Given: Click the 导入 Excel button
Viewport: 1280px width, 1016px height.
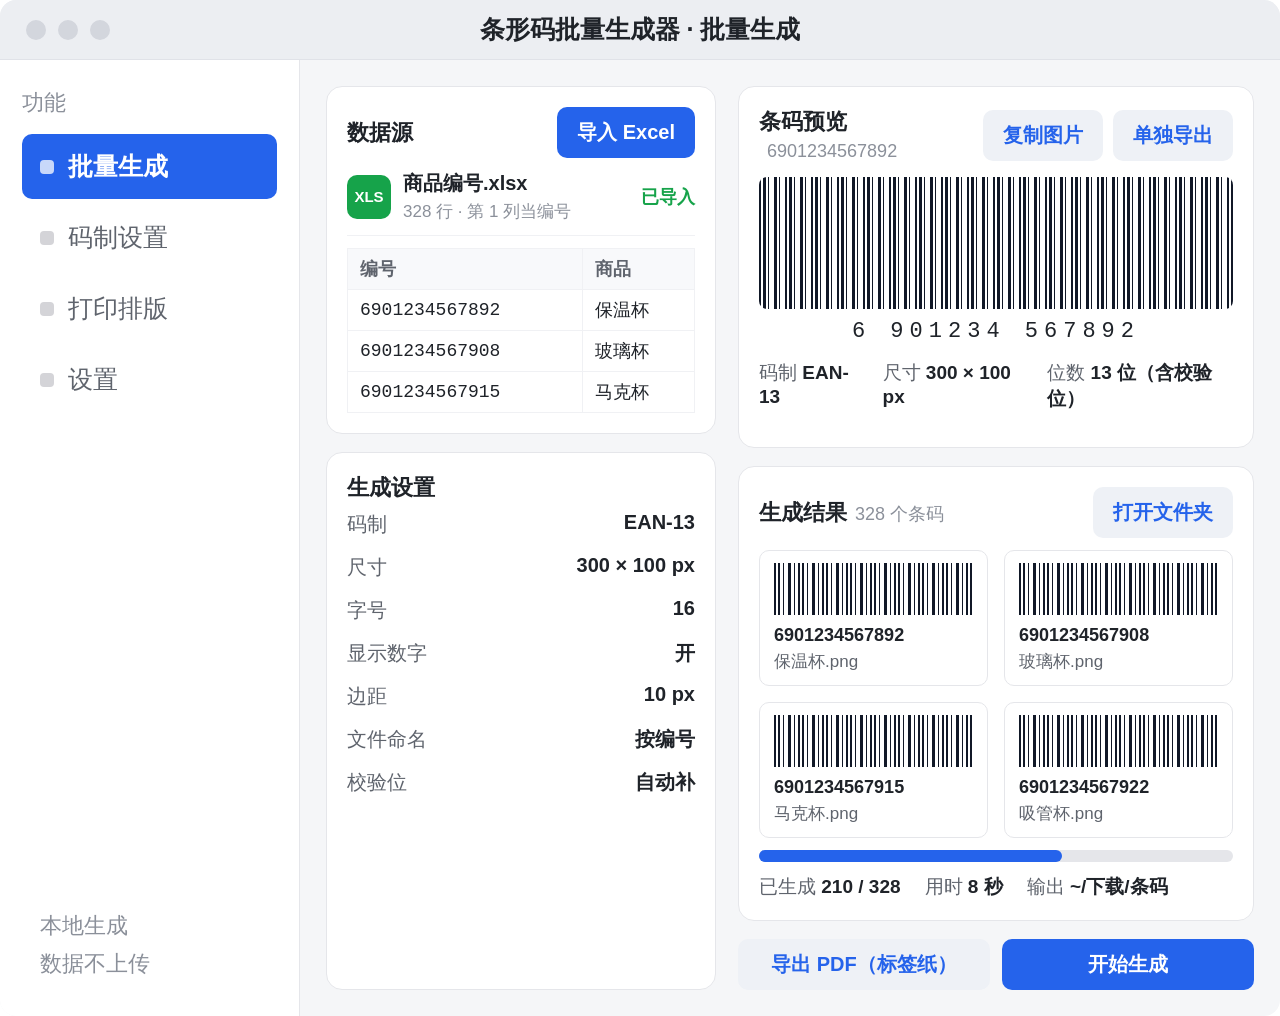Looking at the screenshot, I should pos(626,133).
